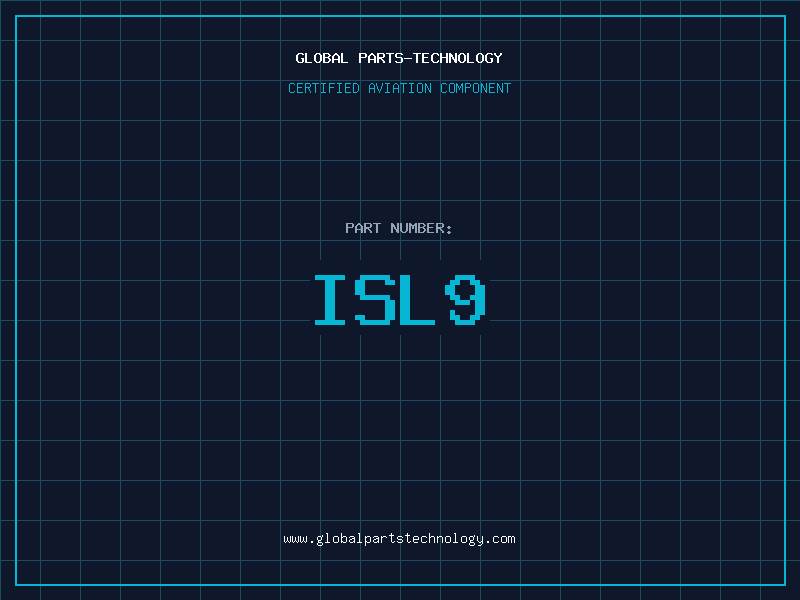
Task: Click bottom-left corner of the cyan border frame
Action: [x=15, y=585]
